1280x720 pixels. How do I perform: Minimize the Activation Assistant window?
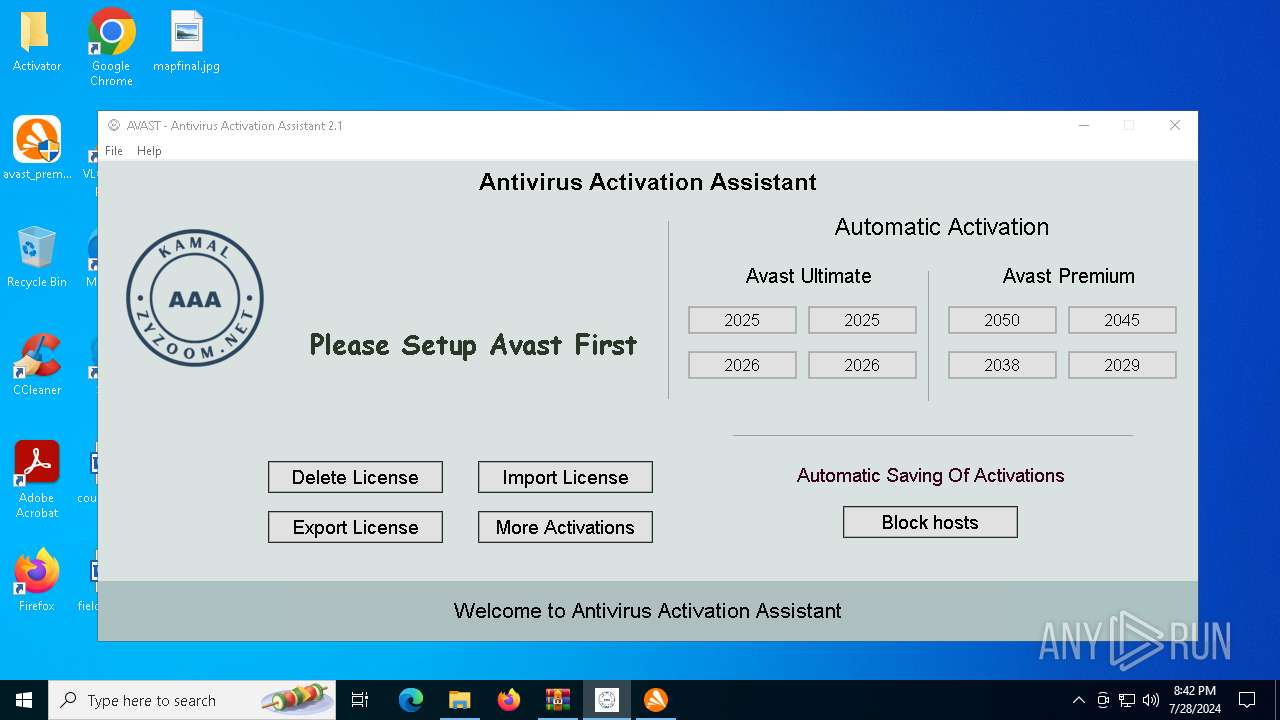coord(1084,125)
